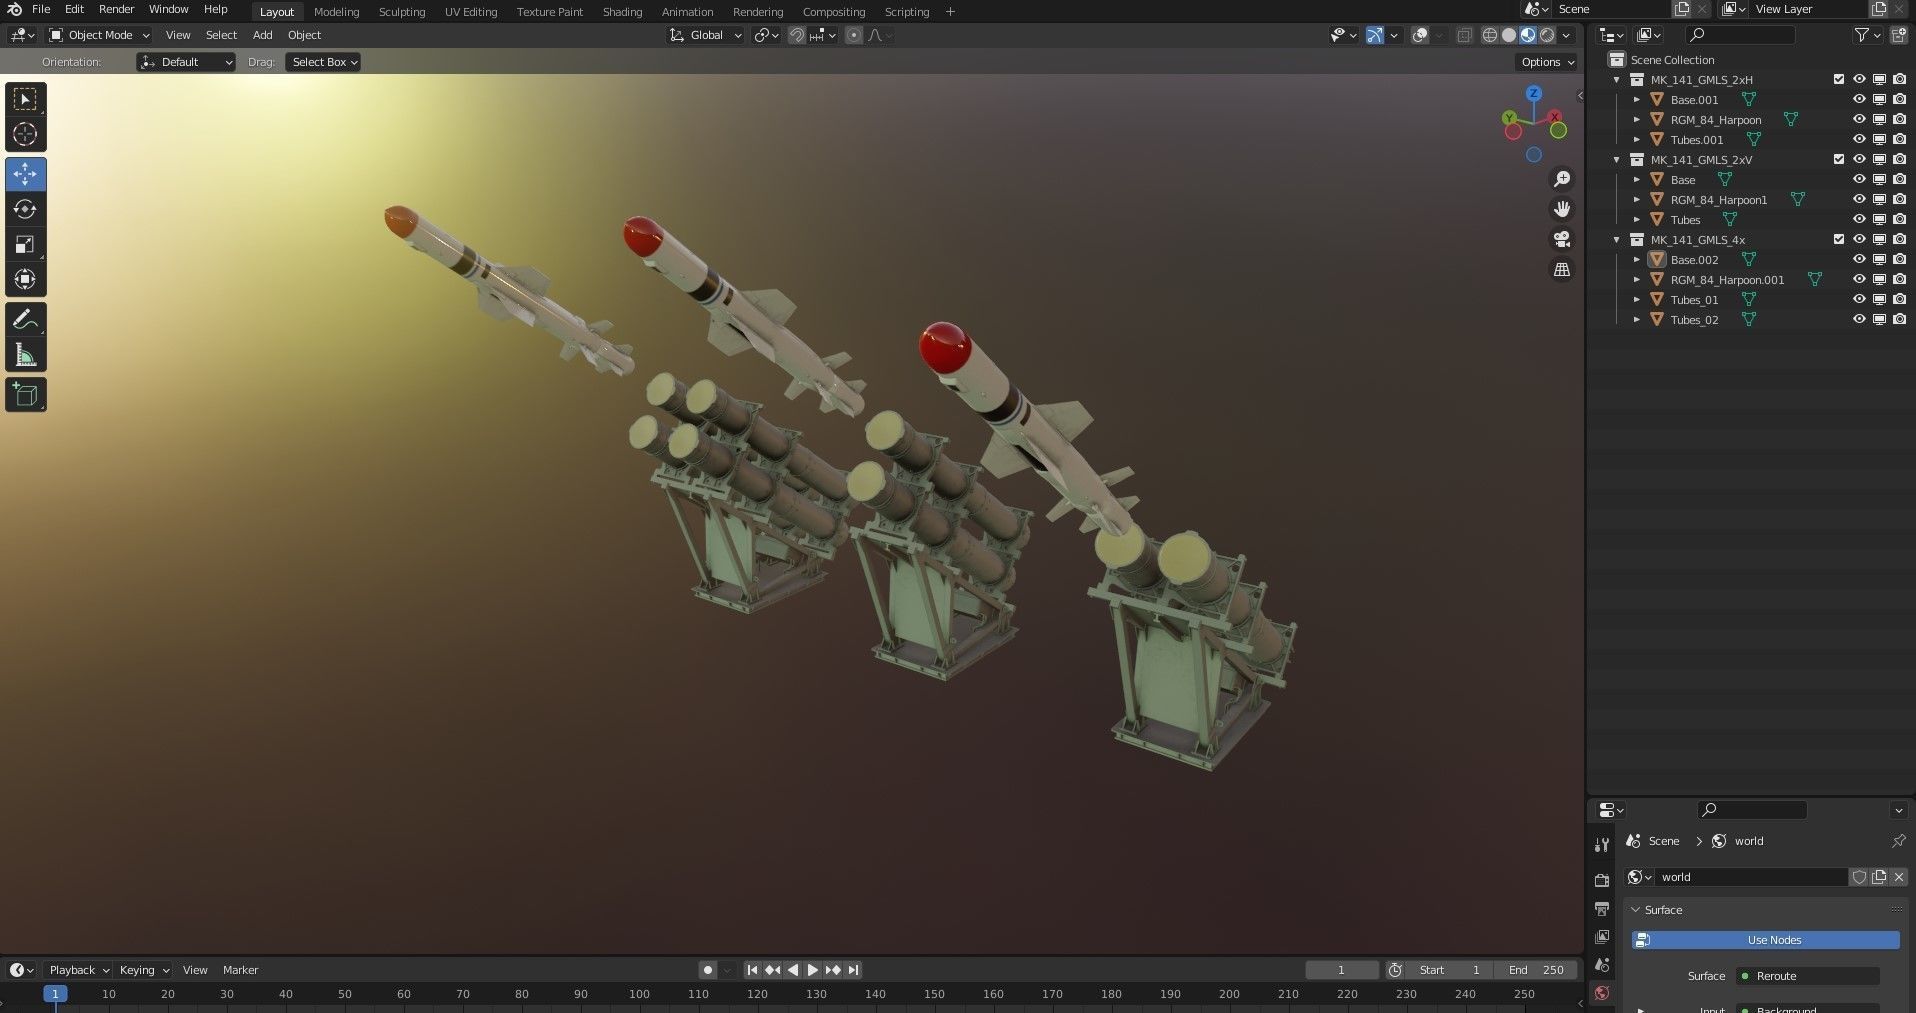Select the Select Box tool in the toolbar
1916x1013 pixels.
click(26, 99)
